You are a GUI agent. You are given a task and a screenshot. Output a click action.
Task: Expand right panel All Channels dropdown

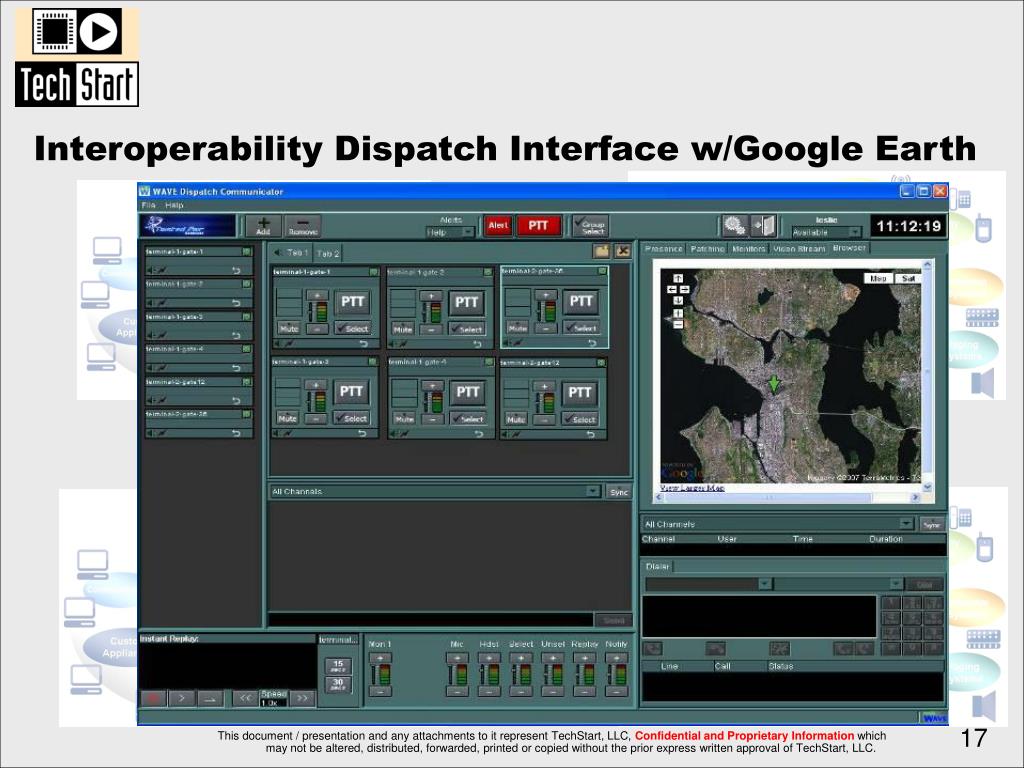[x=778, y=524]
